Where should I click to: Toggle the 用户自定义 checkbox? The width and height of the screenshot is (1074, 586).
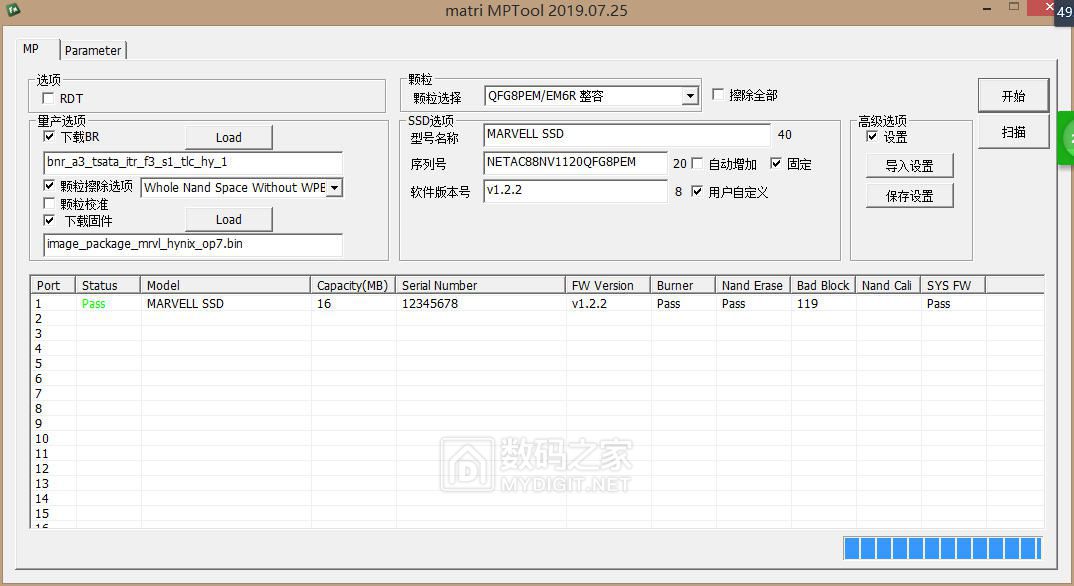697,191
